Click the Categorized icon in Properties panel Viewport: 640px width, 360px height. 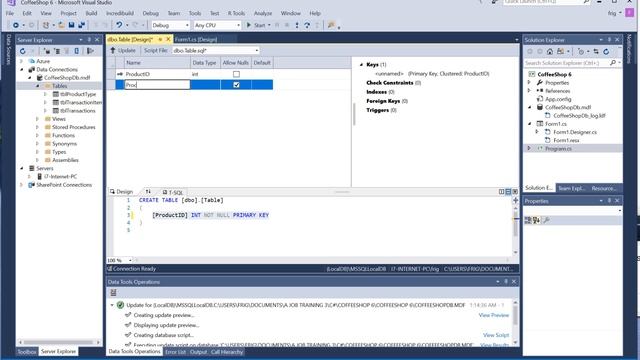click(x=528, y=220)
